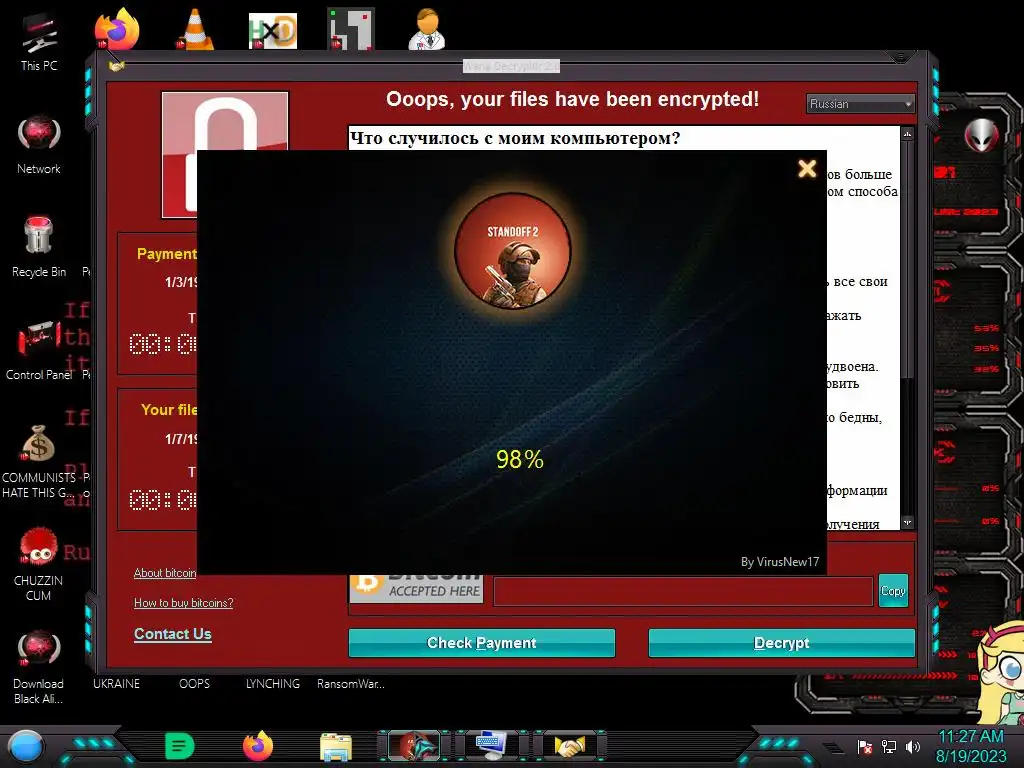The width and height of the screenshot is (1024, 768).
Task: Click the scrollbar down arrow in the text pane
Action: coord(907,522)
